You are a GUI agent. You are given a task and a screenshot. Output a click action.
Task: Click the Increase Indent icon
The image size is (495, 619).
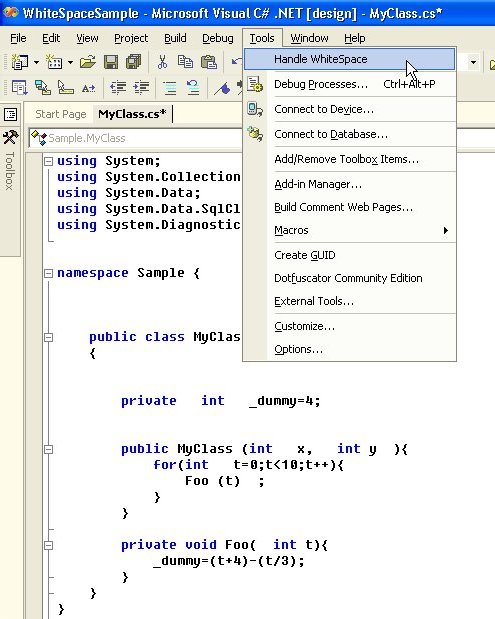click(x=141, y=87)
